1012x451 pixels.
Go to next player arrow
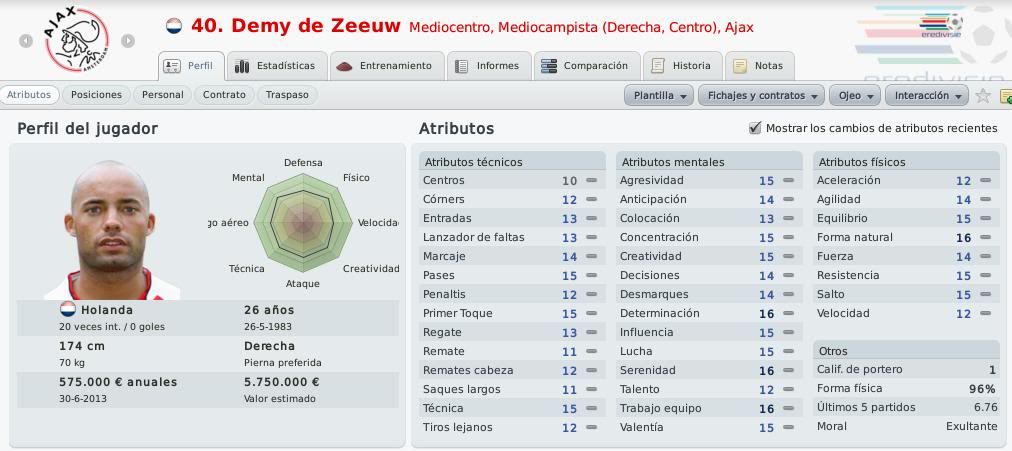(128, 41)
